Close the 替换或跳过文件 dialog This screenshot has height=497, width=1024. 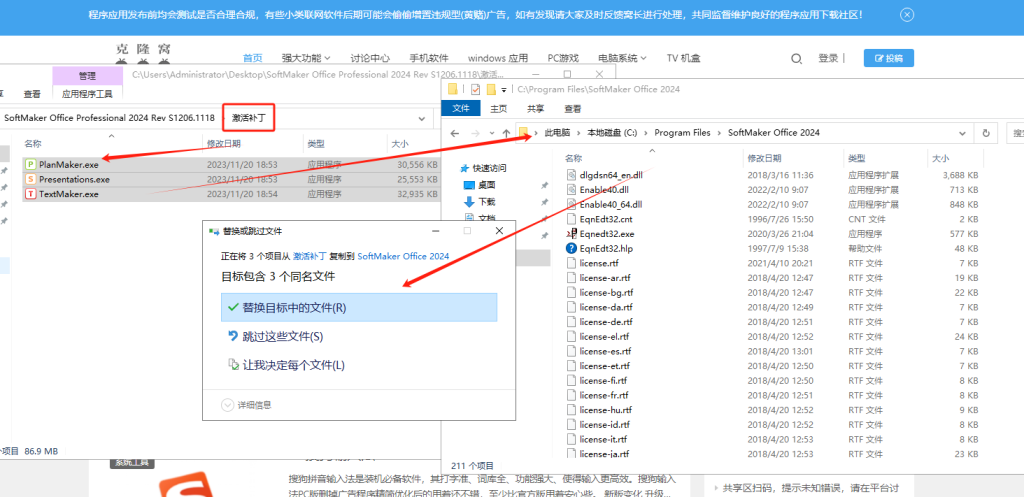point(499,231)
